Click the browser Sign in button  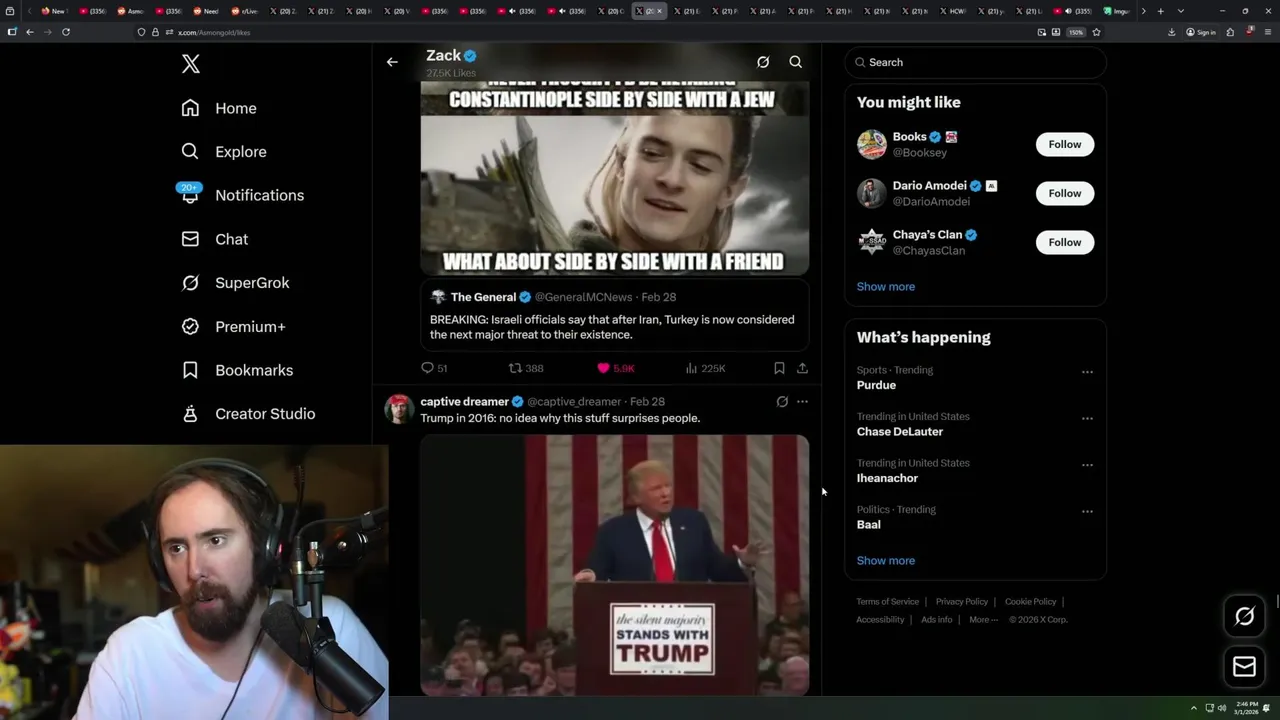(x=1201, y=32)
